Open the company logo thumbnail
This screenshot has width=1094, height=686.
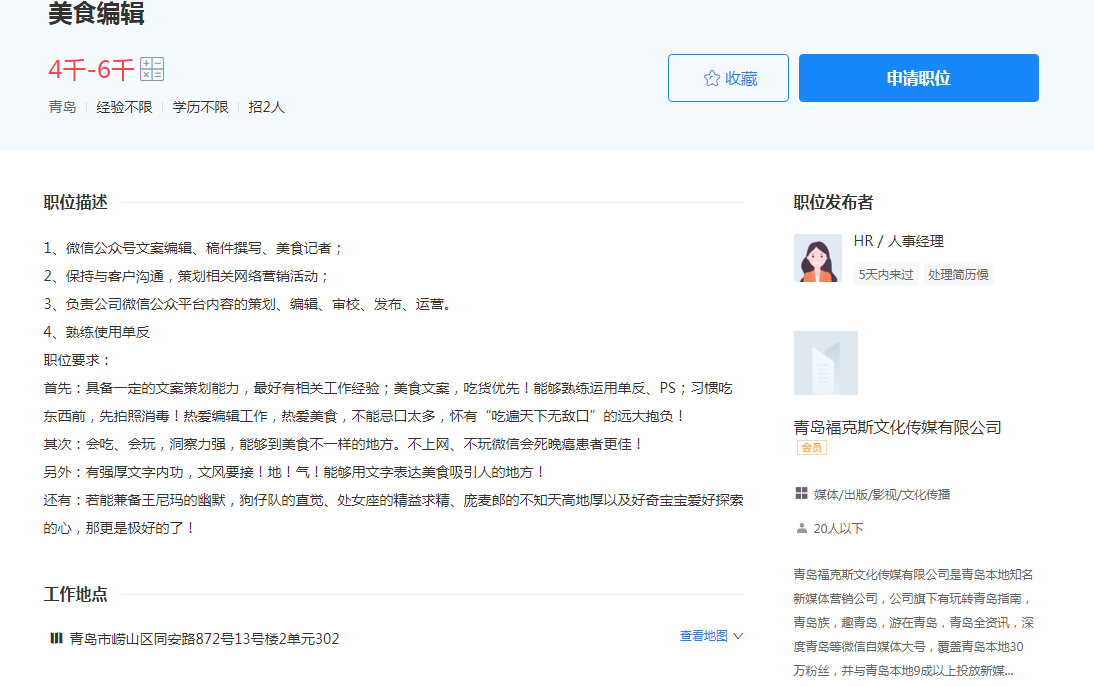[825, 363]
